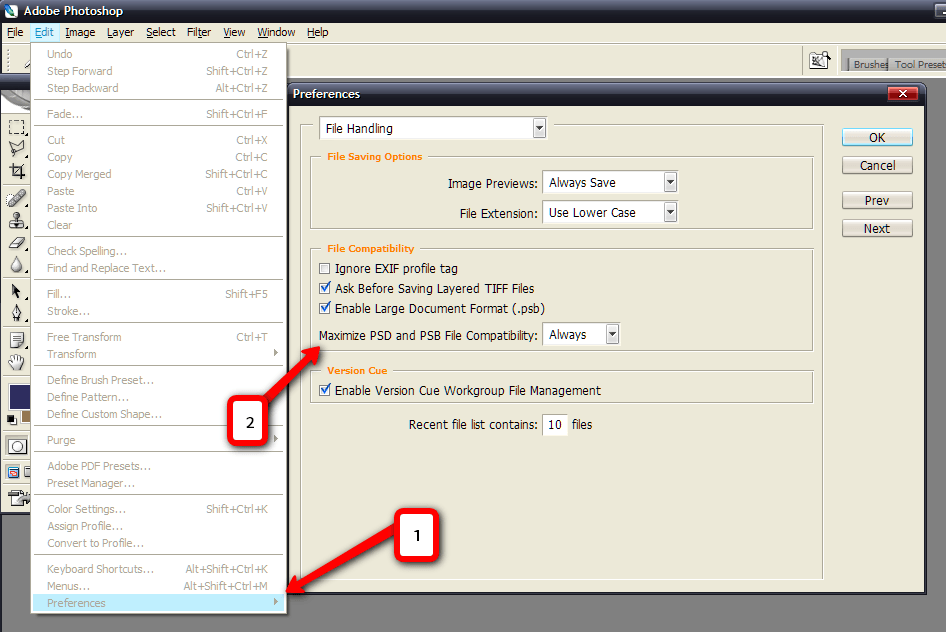Image resolution: width=946 pixels, height=632 pixels.
Task: Pick the Healing Brush tool
Action: [x=16, y=198]
